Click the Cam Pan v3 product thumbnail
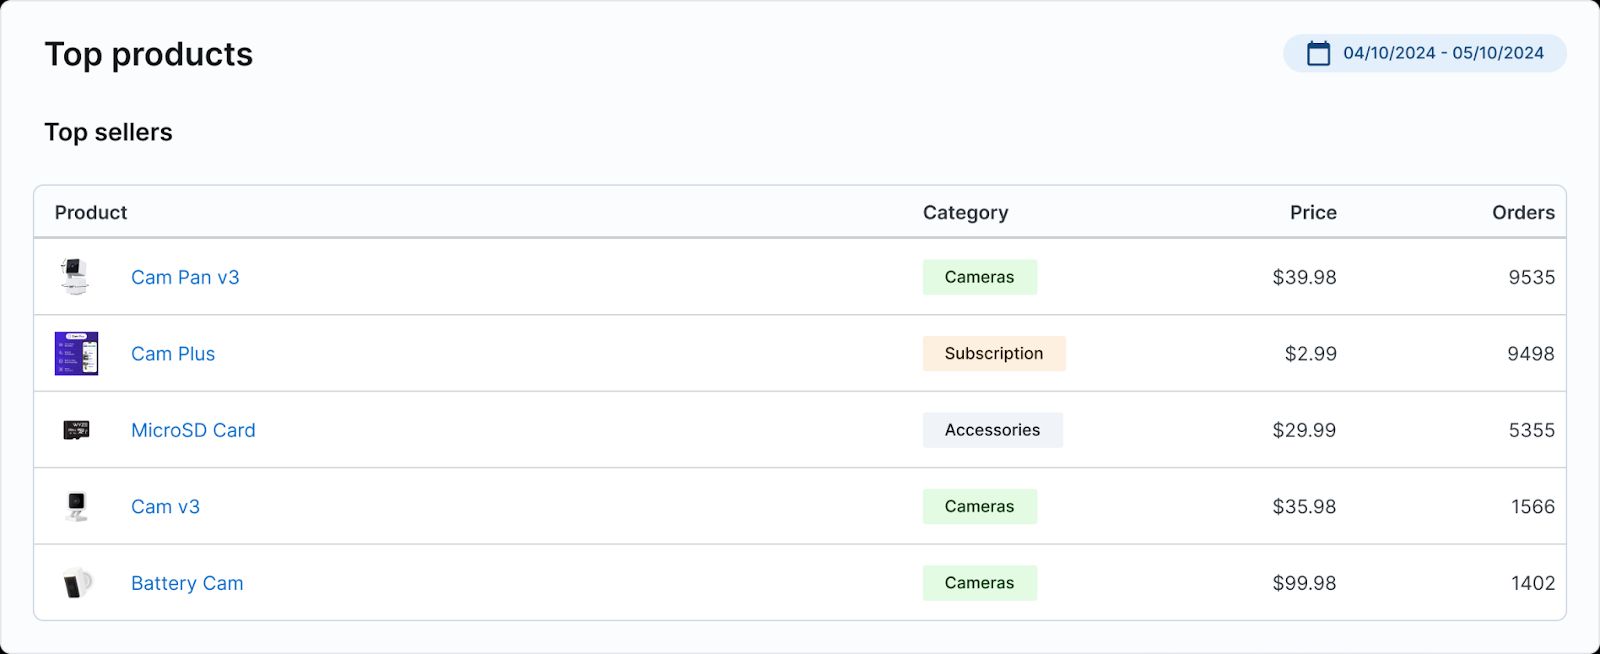Image resolution: width=1600 pixels, height=654 pixels. coord(76,277)
